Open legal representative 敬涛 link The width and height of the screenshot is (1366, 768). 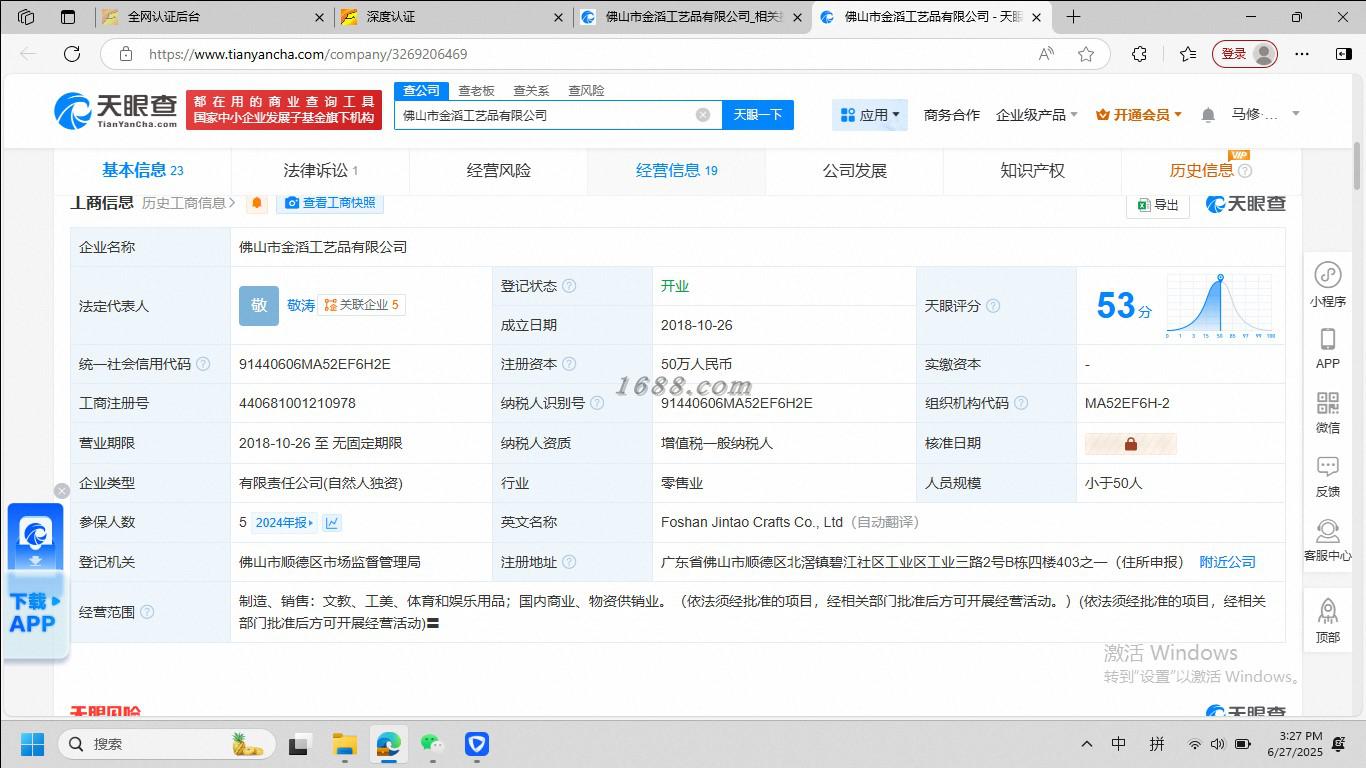(x=301, y=305)
